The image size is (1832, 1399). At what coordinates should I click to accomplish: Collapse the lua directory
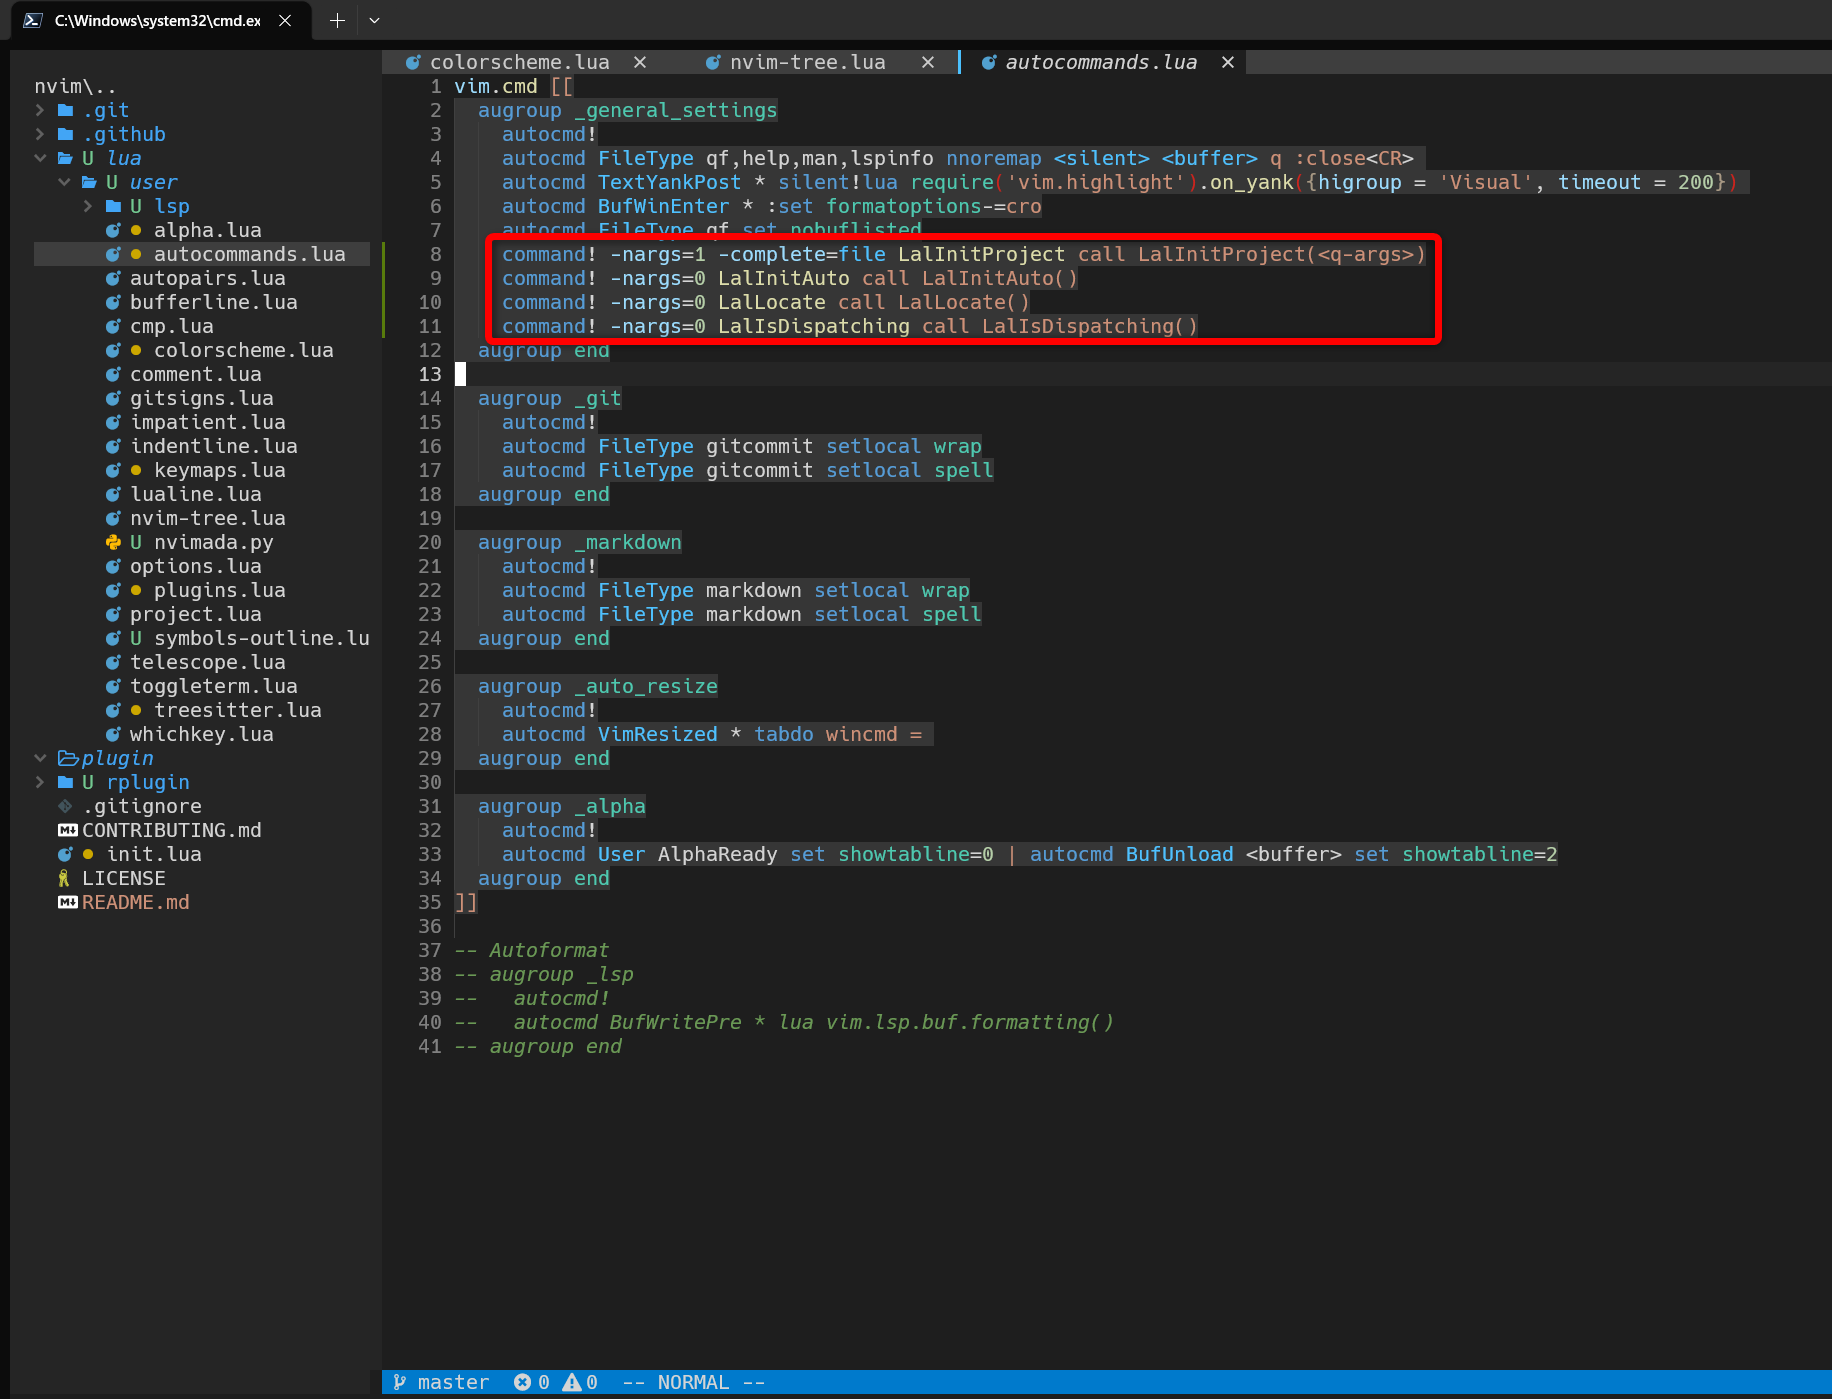(40, 158)
